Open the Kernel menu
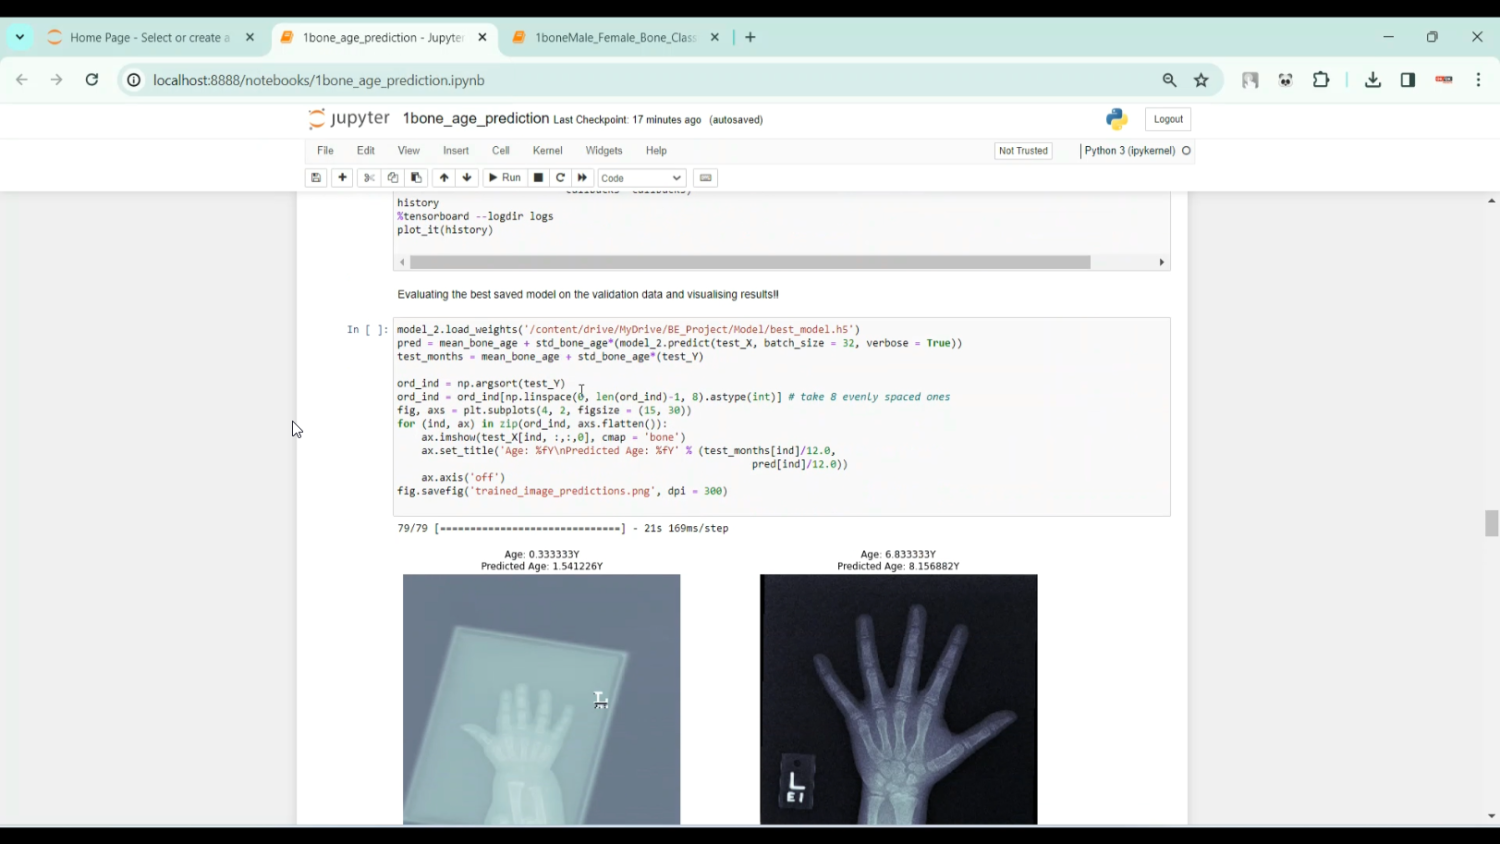 pos(547,150)
